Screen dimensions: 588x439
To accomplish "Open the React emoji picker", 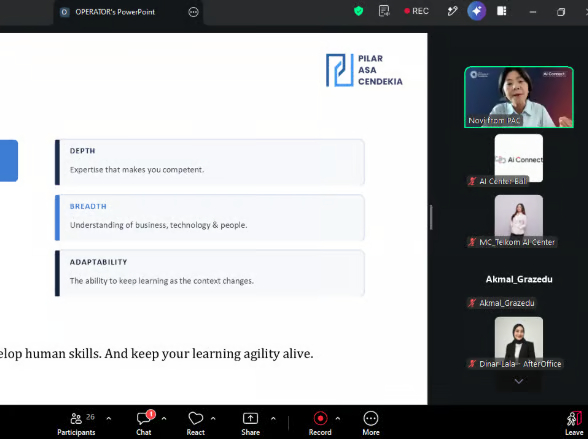I will (x=196, y=424).
